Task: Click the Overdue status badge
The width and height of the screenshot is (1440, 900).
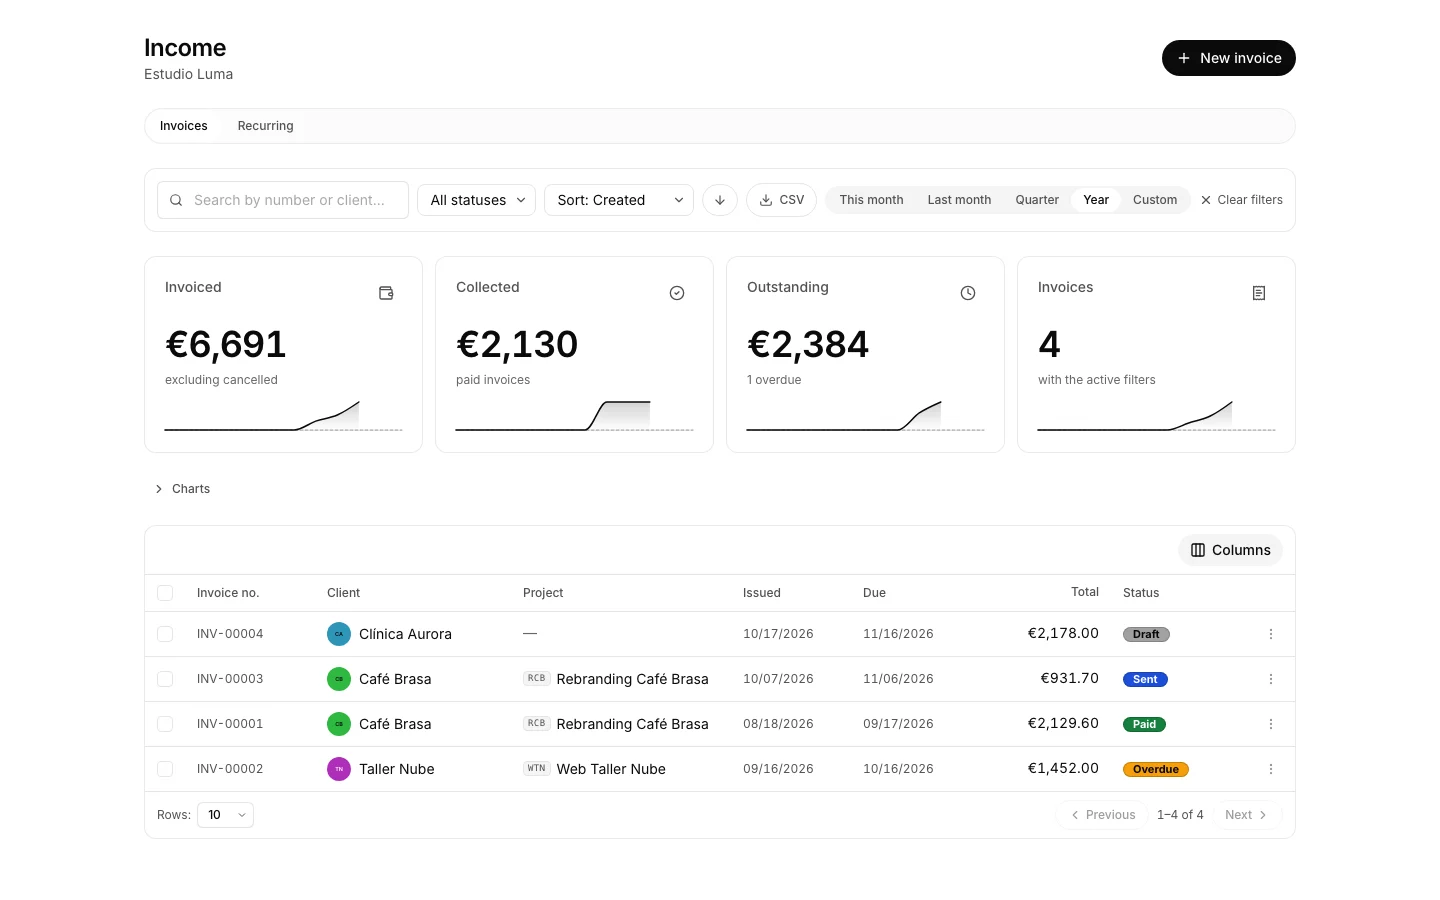Action: (1156, 769)
